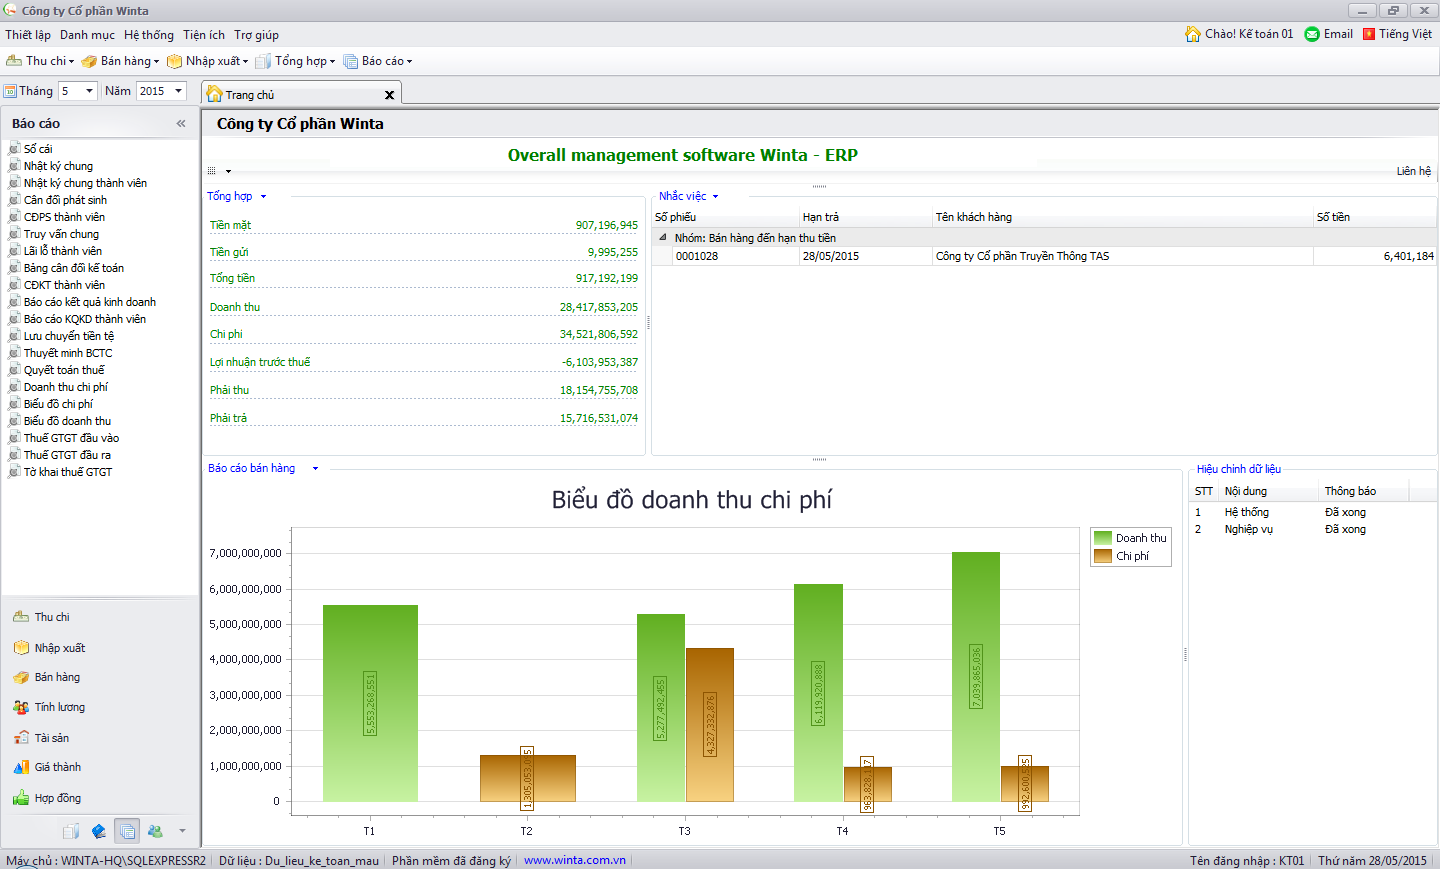
Task: Click the Liên hệ link
Action: (1413, 171)
